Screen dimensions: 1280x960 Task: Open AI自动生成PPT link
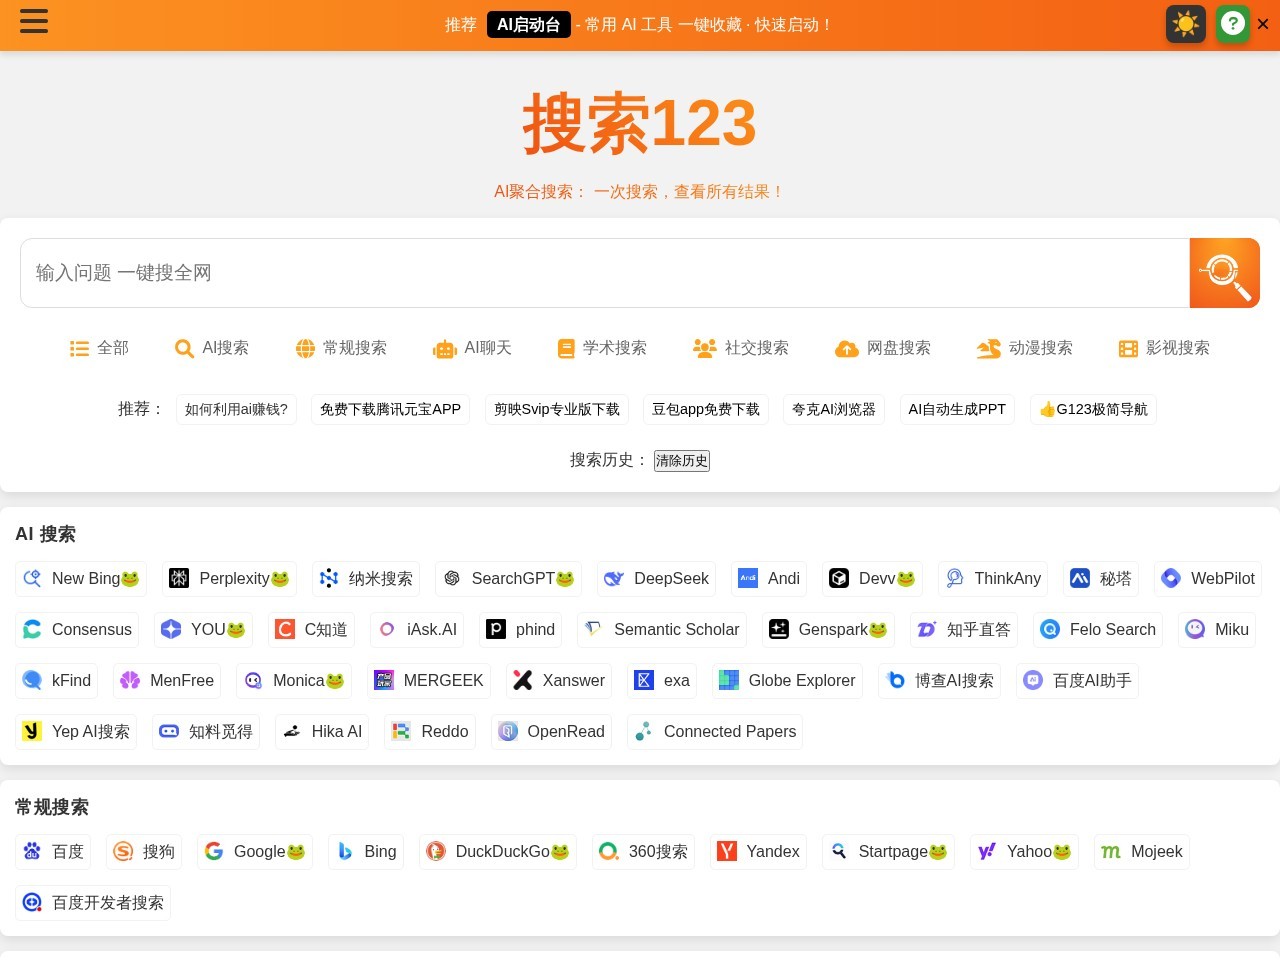[957, 409]
